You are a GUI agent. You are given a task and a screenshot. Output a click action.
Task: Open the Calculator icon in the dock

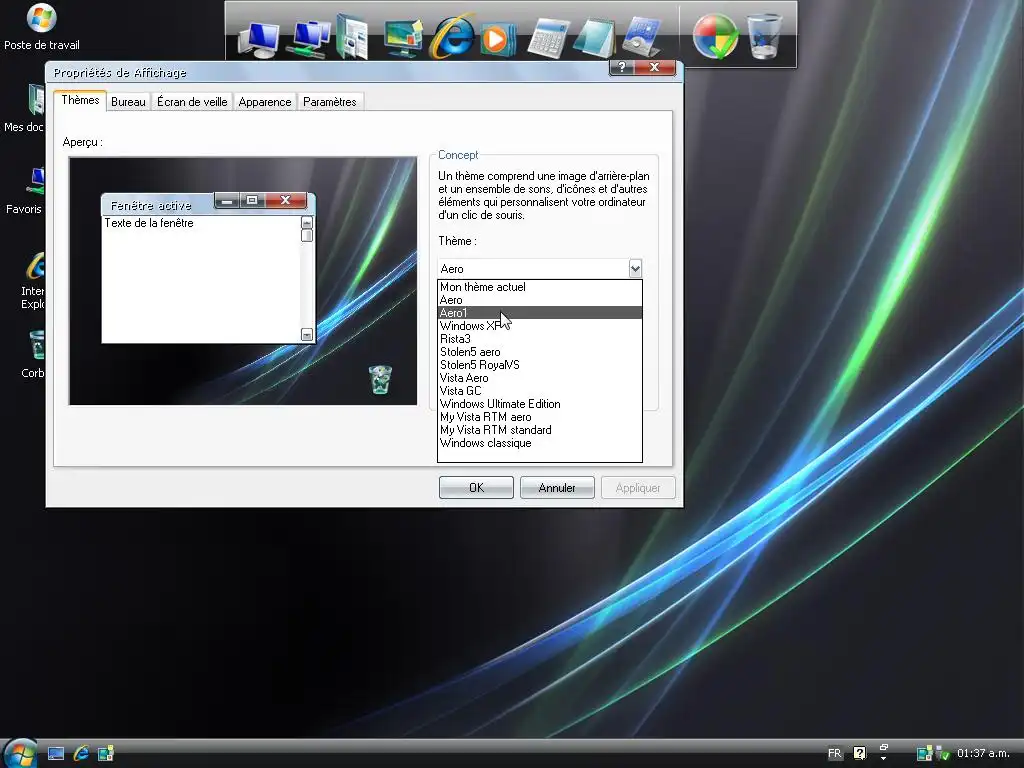coord(547,39)
